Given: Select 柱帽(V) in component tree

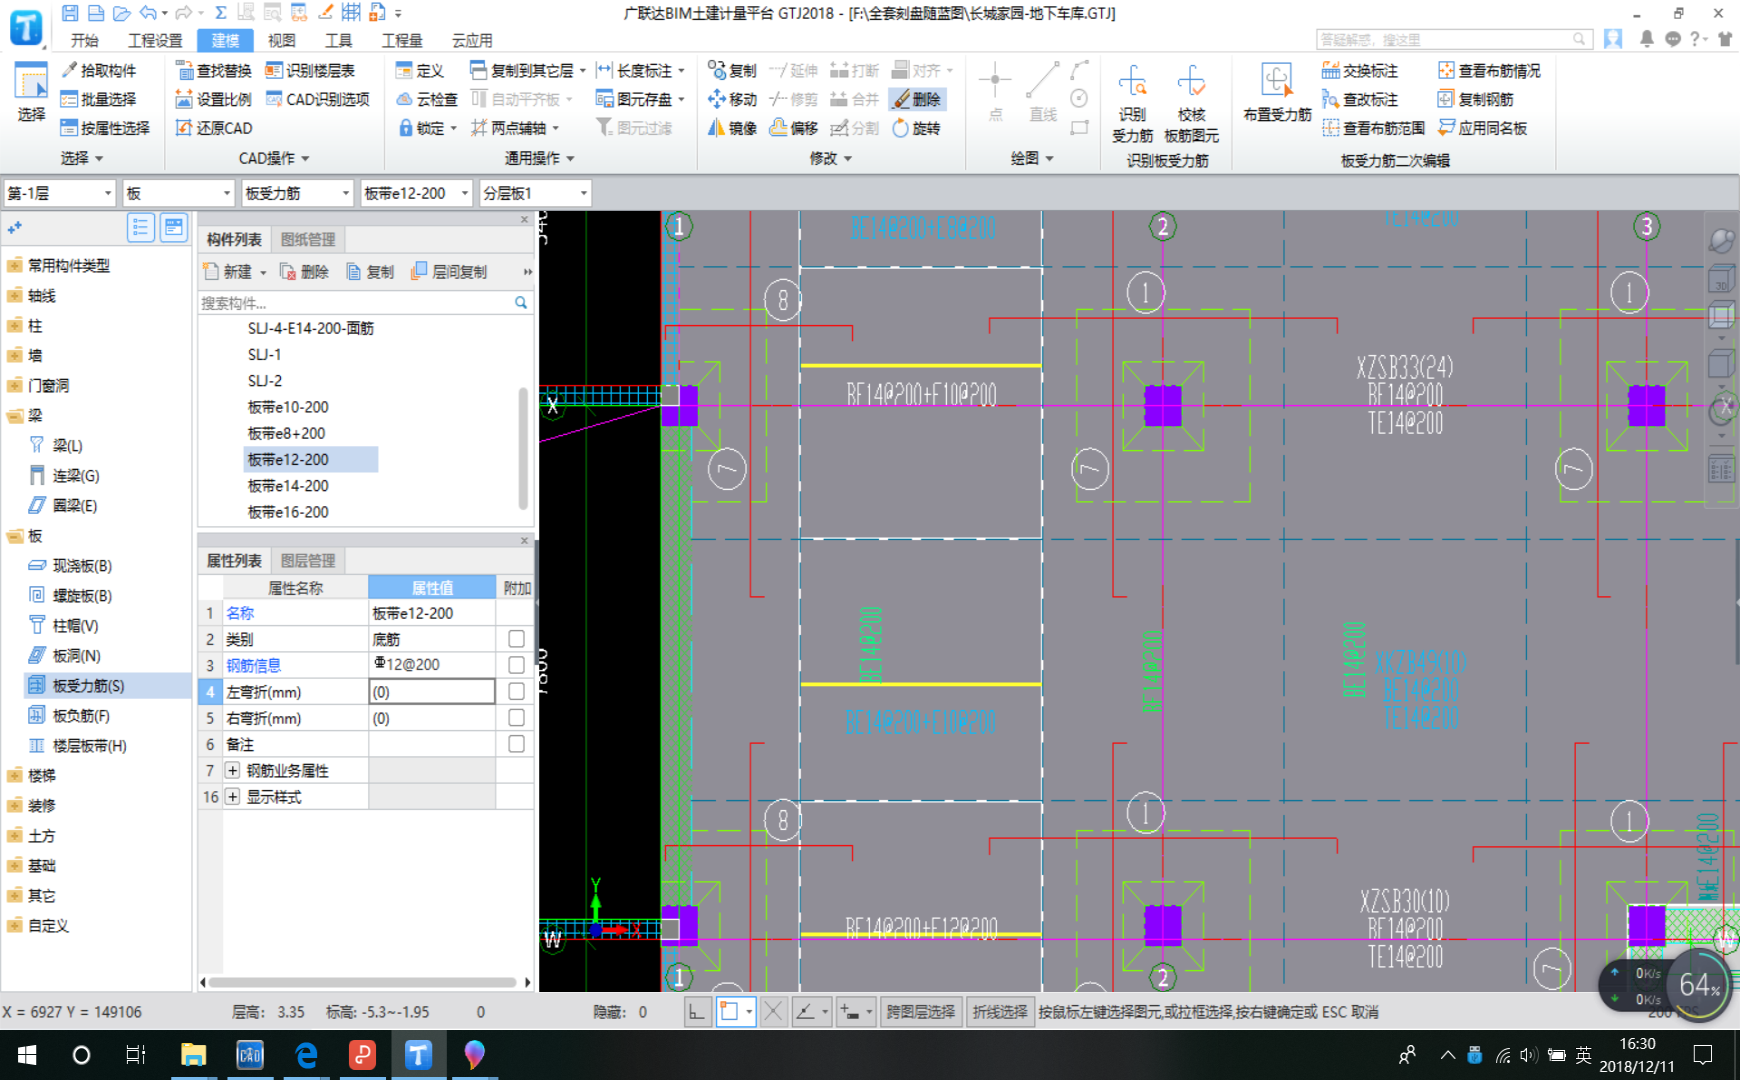Looking at the screenshot, I should click(x=75, y=626).
